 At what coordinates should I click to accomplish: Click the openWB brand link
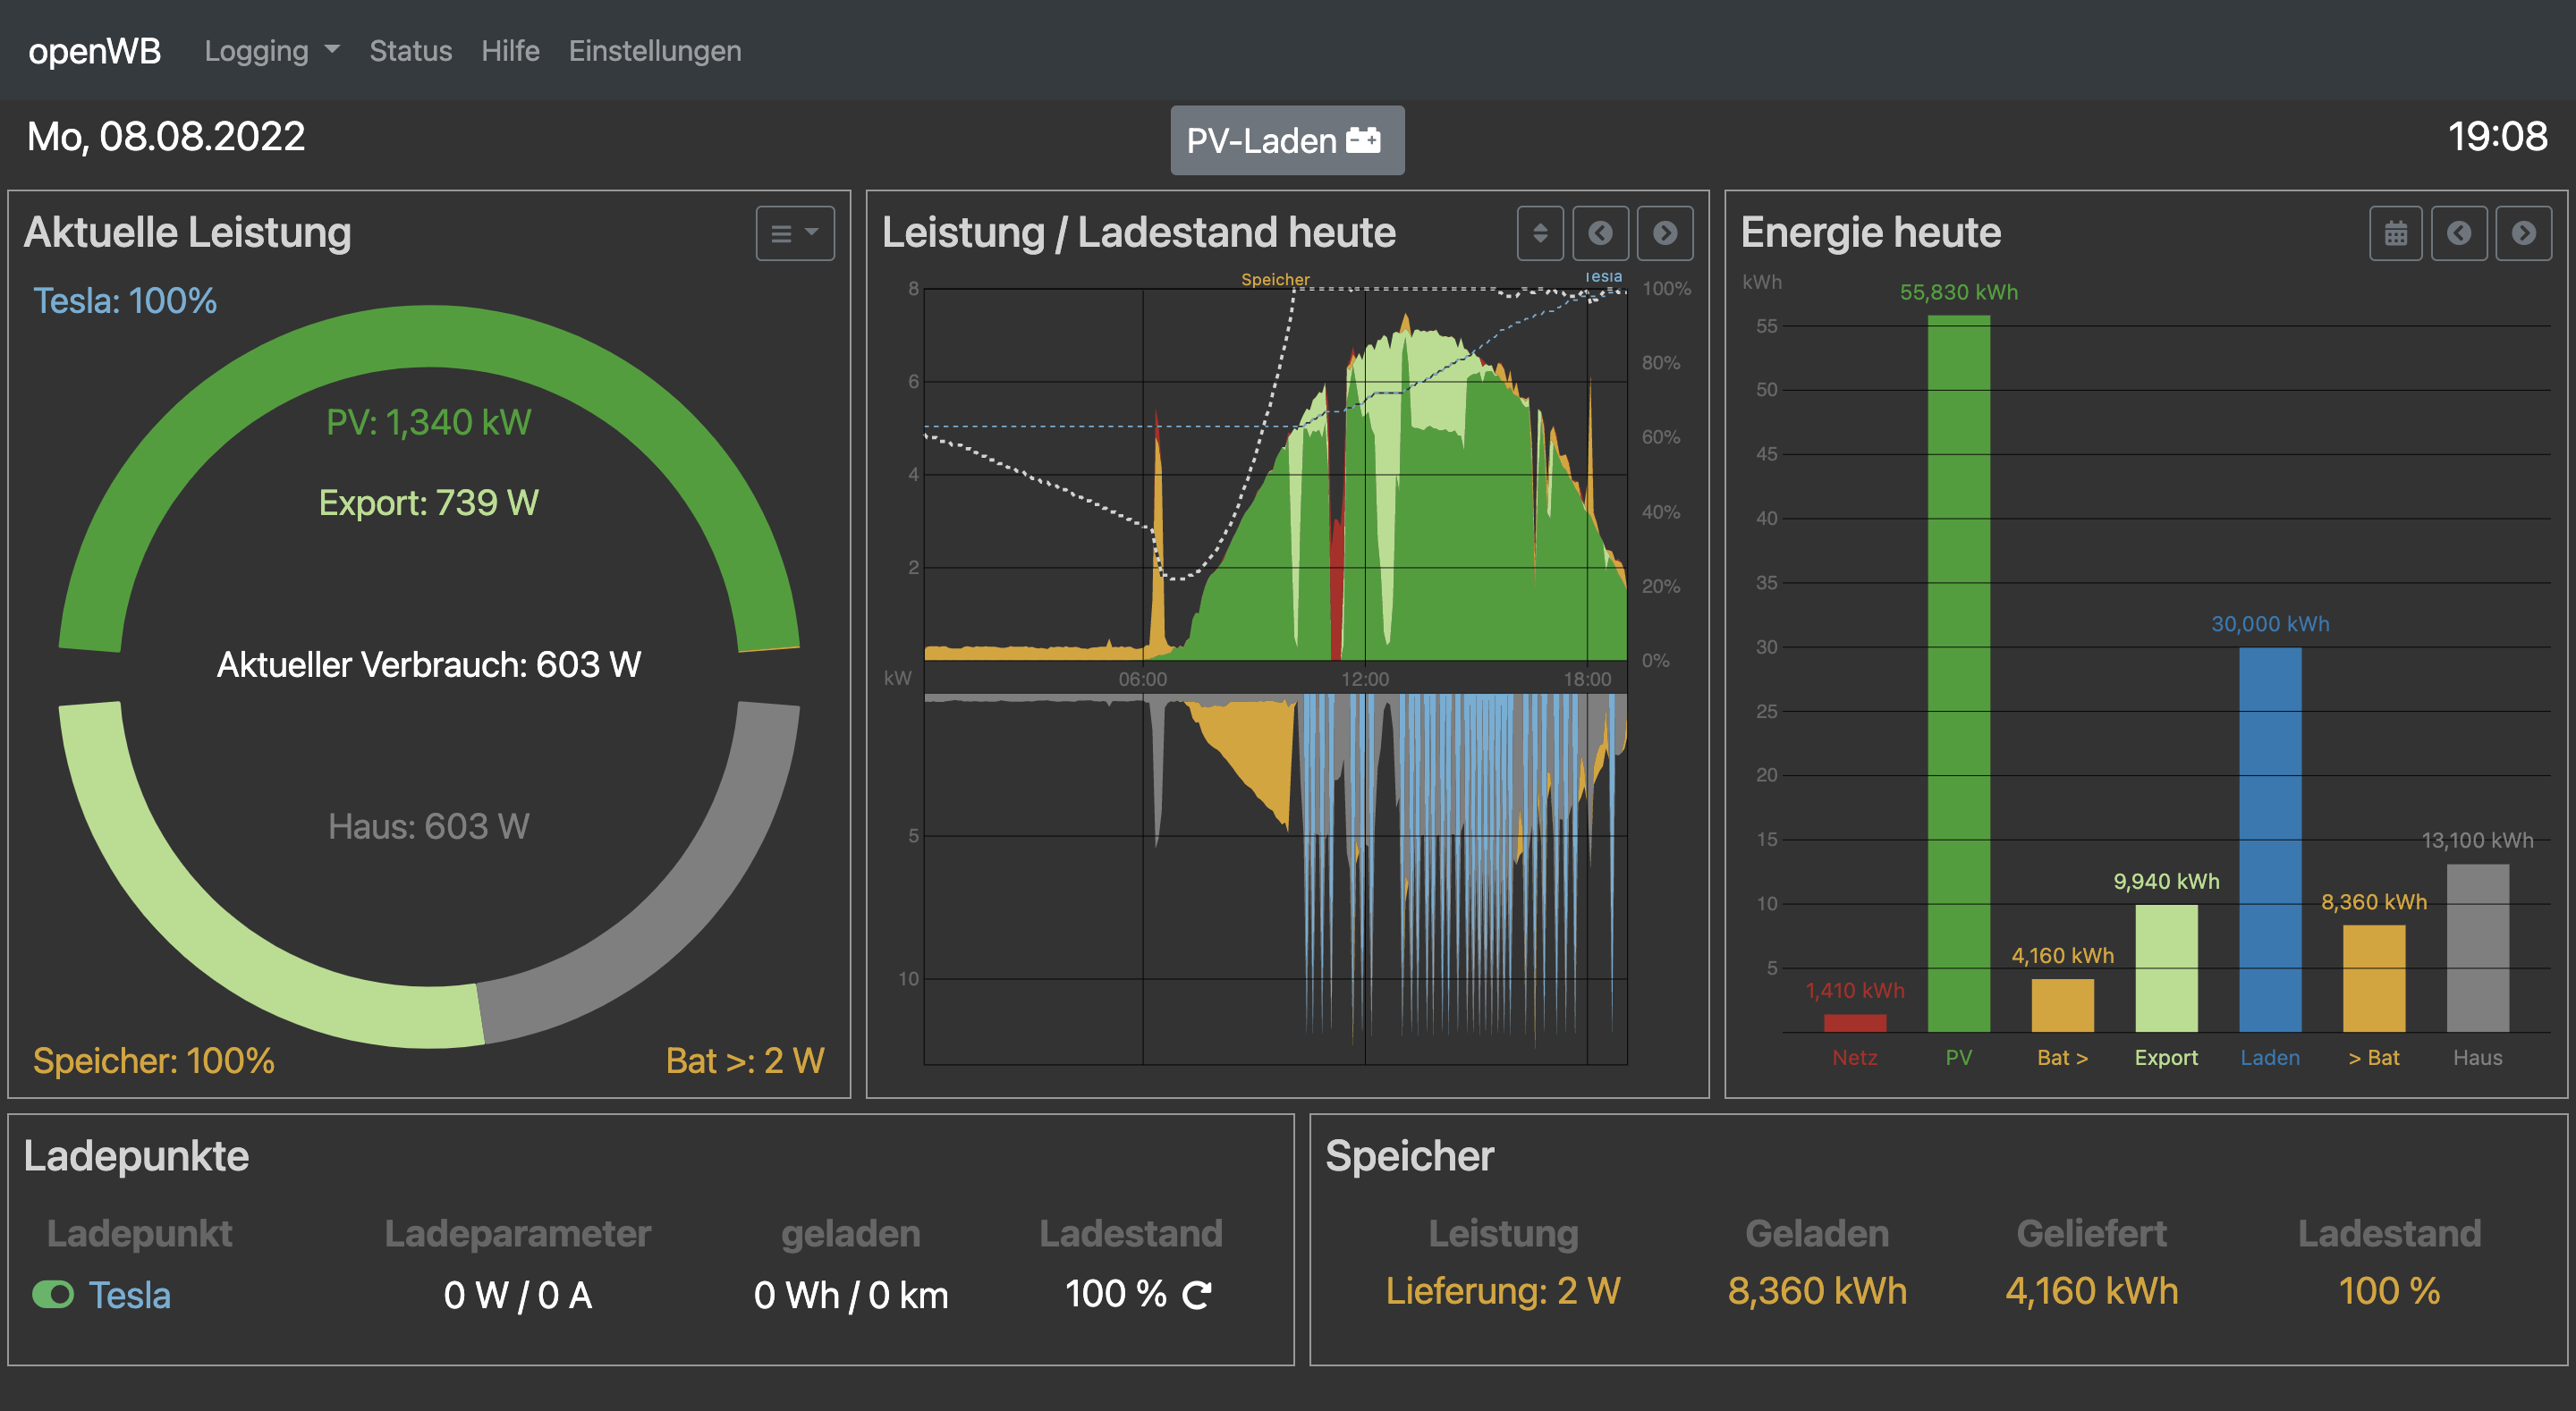(94, 51)
